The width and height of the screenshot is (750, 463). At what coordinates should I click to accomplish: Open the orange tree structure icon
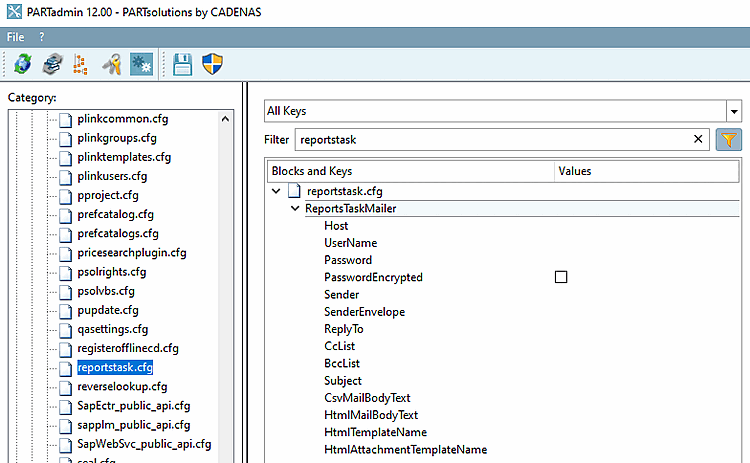point(82,65)
